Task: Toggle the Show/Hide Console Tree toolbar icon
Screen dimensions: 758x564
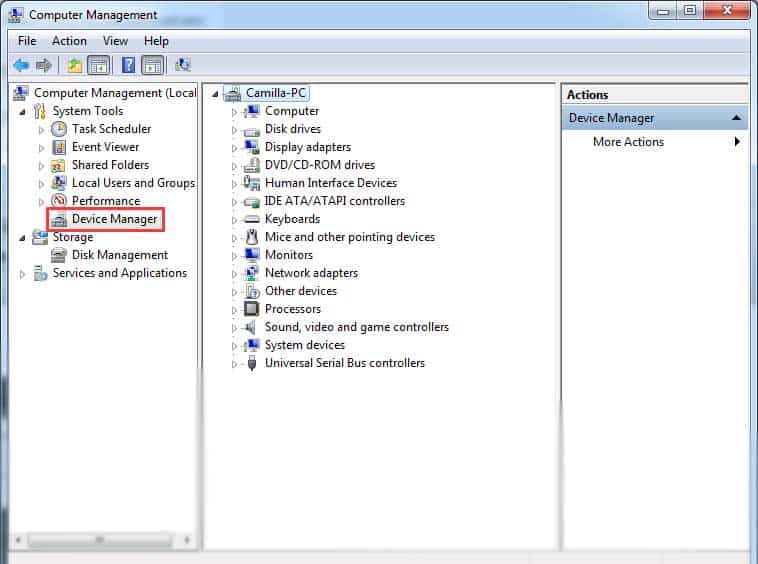Action: pos(99,65)
